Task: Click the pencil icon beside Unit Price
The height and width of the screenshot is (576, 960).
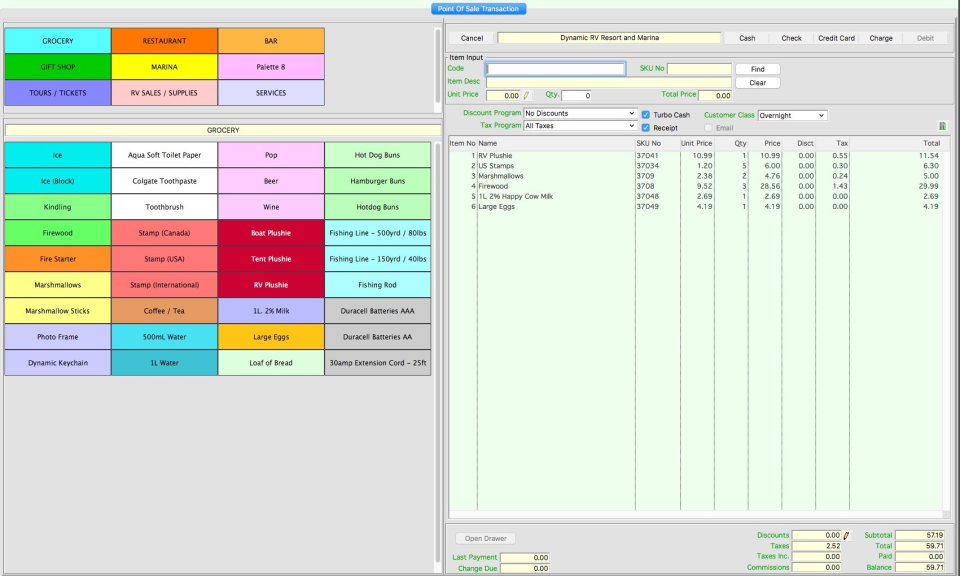Action: tap(527, 96)
